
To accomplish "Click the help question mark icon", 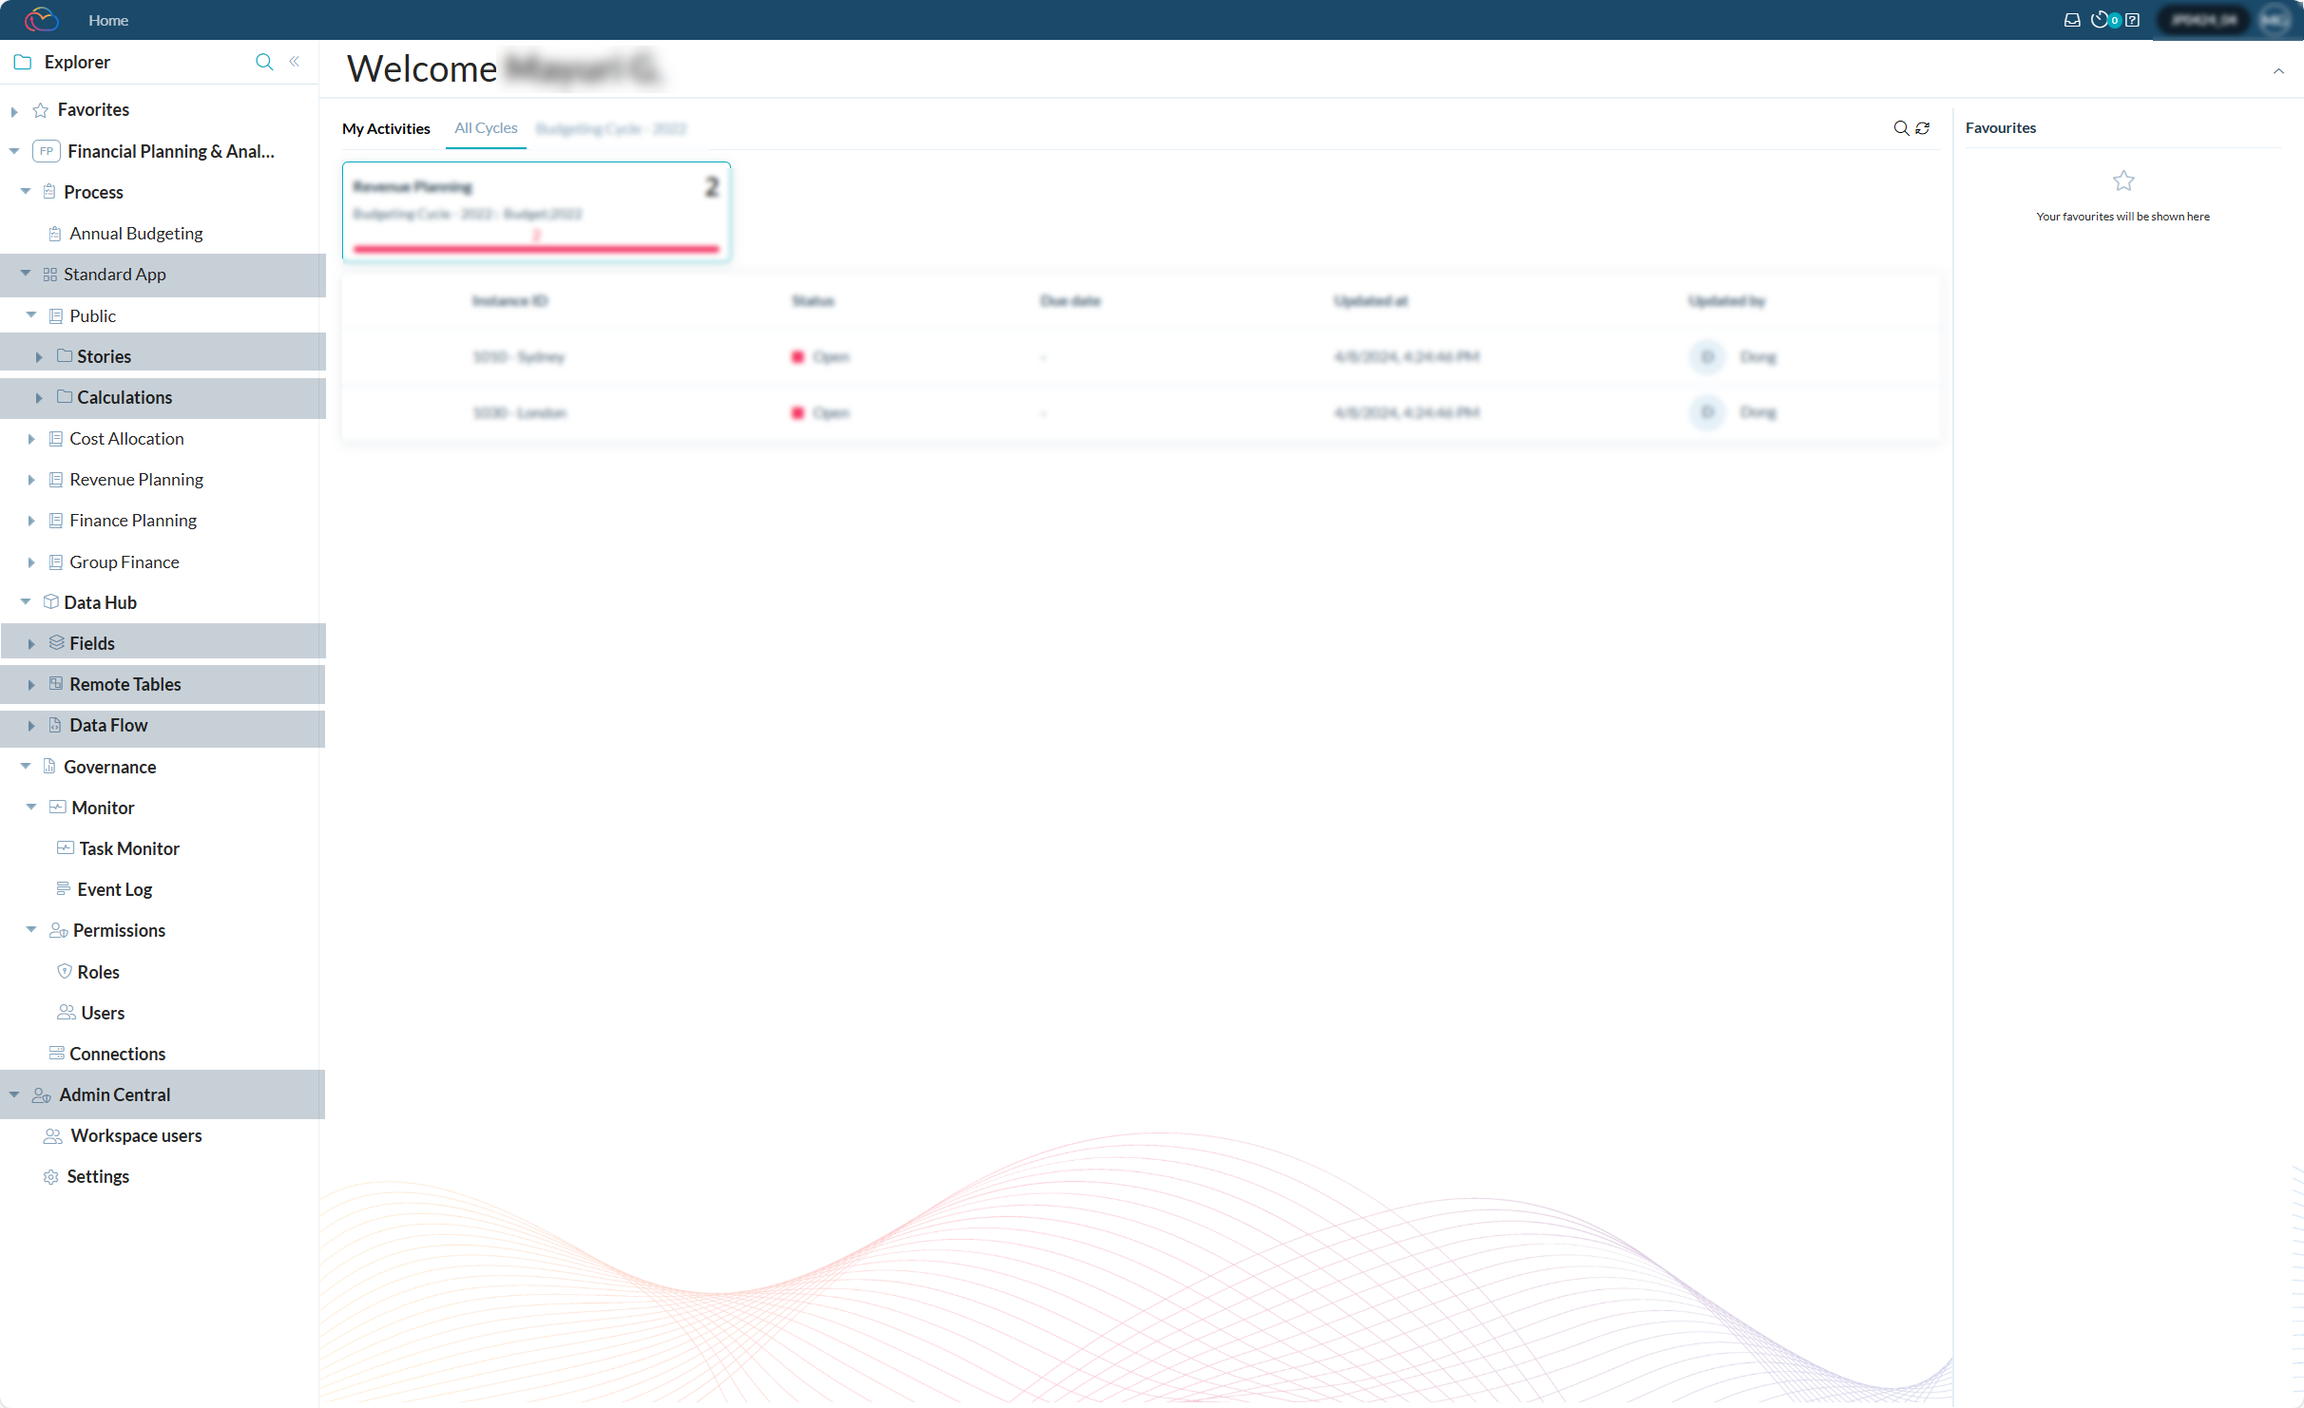I will tap(2133, 20).
